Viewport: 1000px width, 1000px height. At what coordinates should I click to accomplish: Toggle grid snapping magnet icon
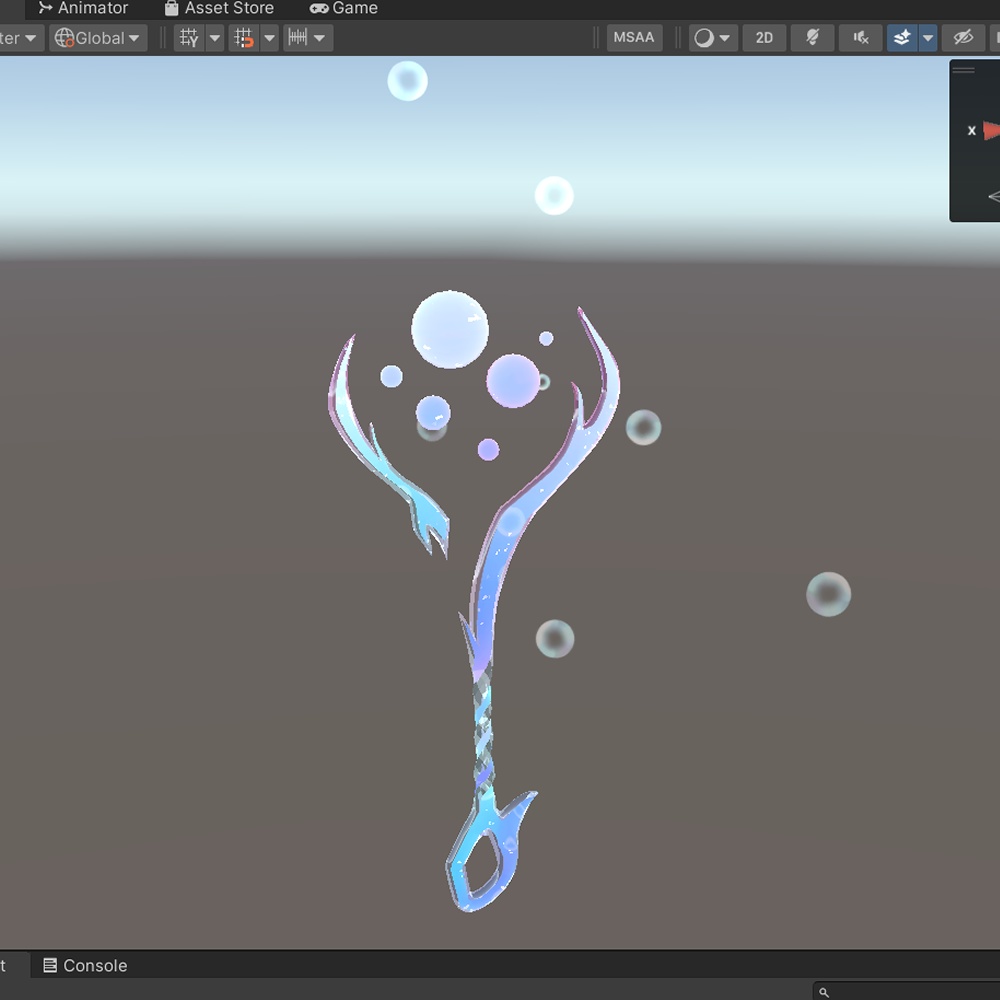coord(244,38)
